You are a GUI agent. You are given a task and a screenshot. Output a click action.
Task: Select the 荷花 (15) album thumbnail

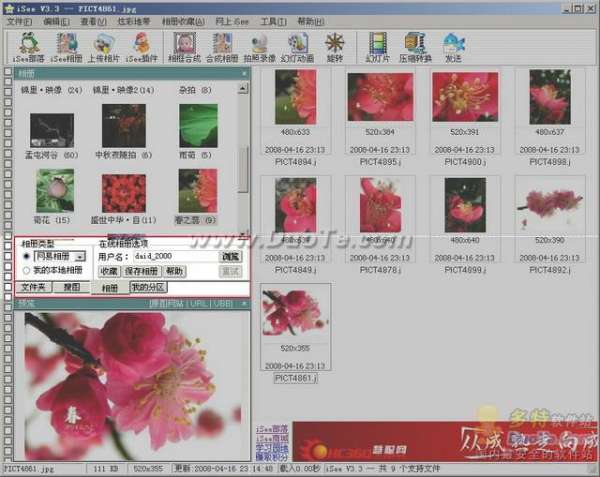[55, 190]
